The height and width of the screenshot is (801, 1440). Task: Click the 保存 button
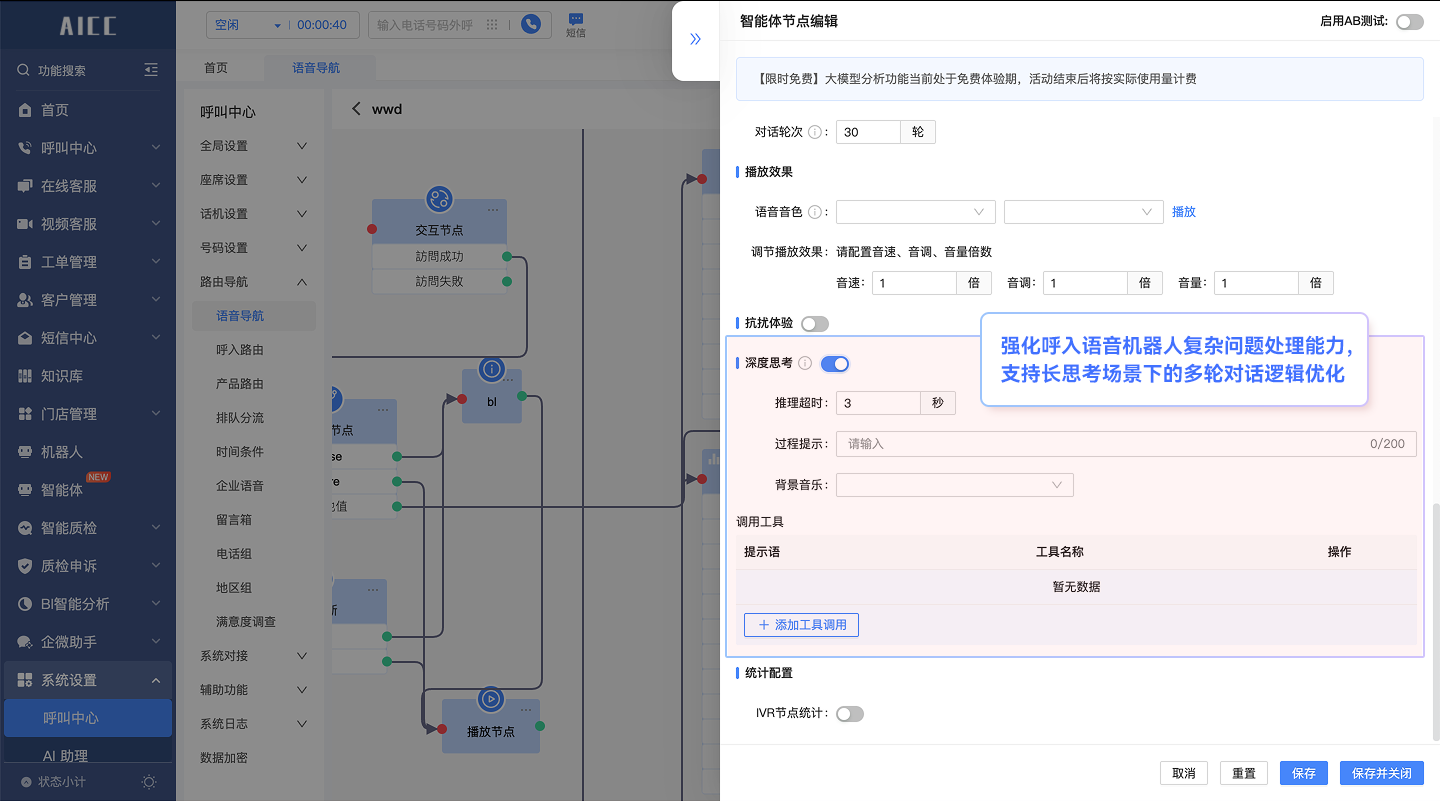click(x=1304, y=773)
